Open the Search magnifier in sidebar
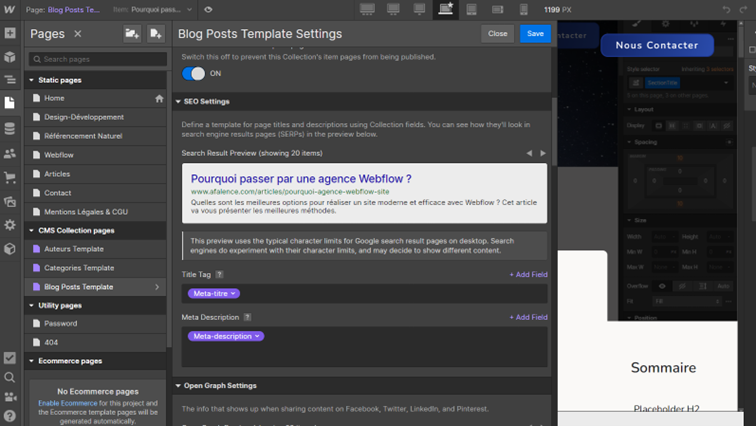Image resolution: width=756 pixels, height=426 pixels. click(x=10, y=377)
